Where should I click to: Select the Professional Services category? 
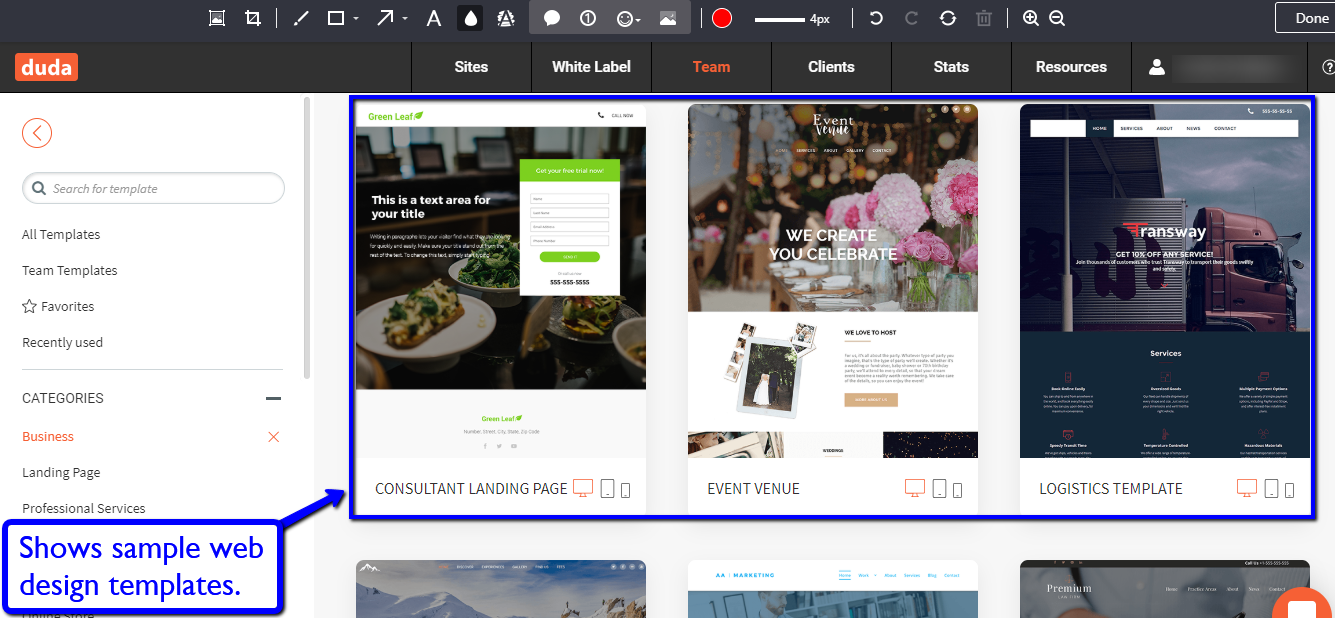pyautogui.click(x=84, y=508)
